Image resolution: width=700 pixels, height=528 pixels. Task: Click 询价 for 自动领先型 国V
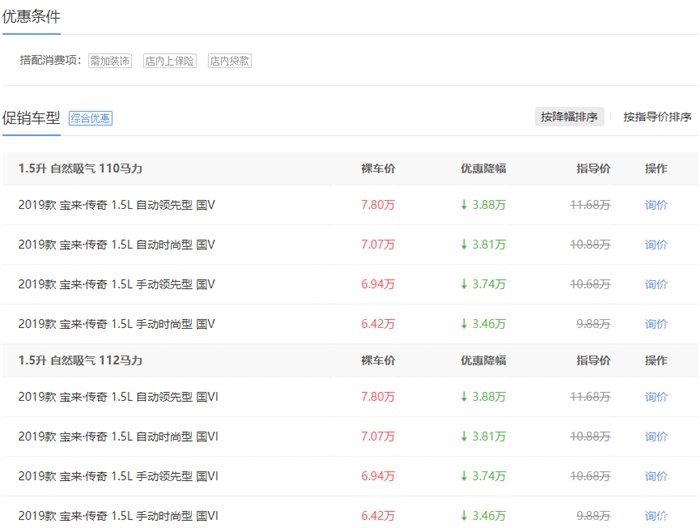(x=656, y=205)
